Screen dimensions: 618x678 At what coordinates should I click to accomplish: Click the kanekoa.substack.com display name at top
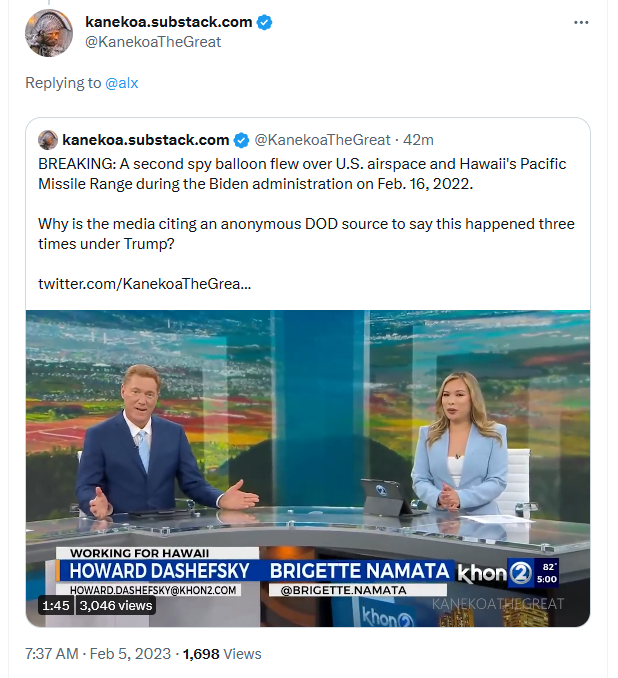[169, 22]
